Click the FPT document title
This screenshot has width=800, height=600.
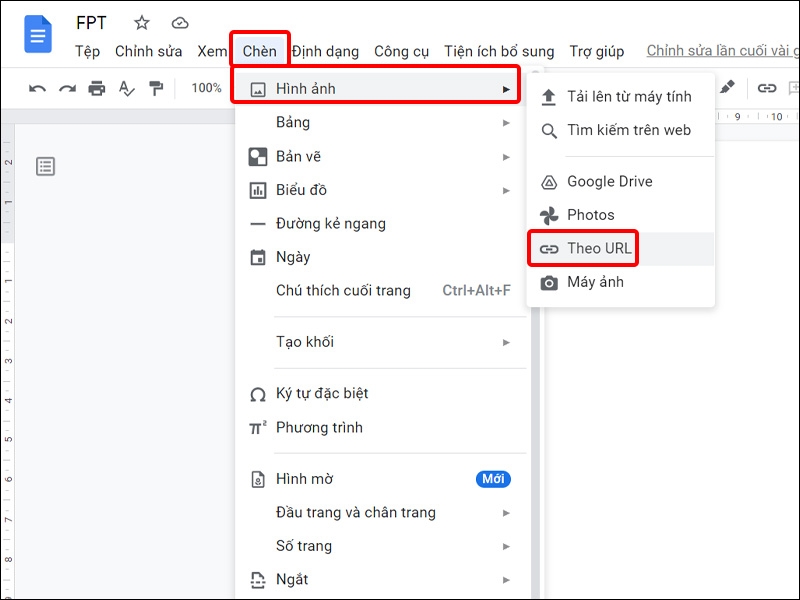(x=91, y=23)
